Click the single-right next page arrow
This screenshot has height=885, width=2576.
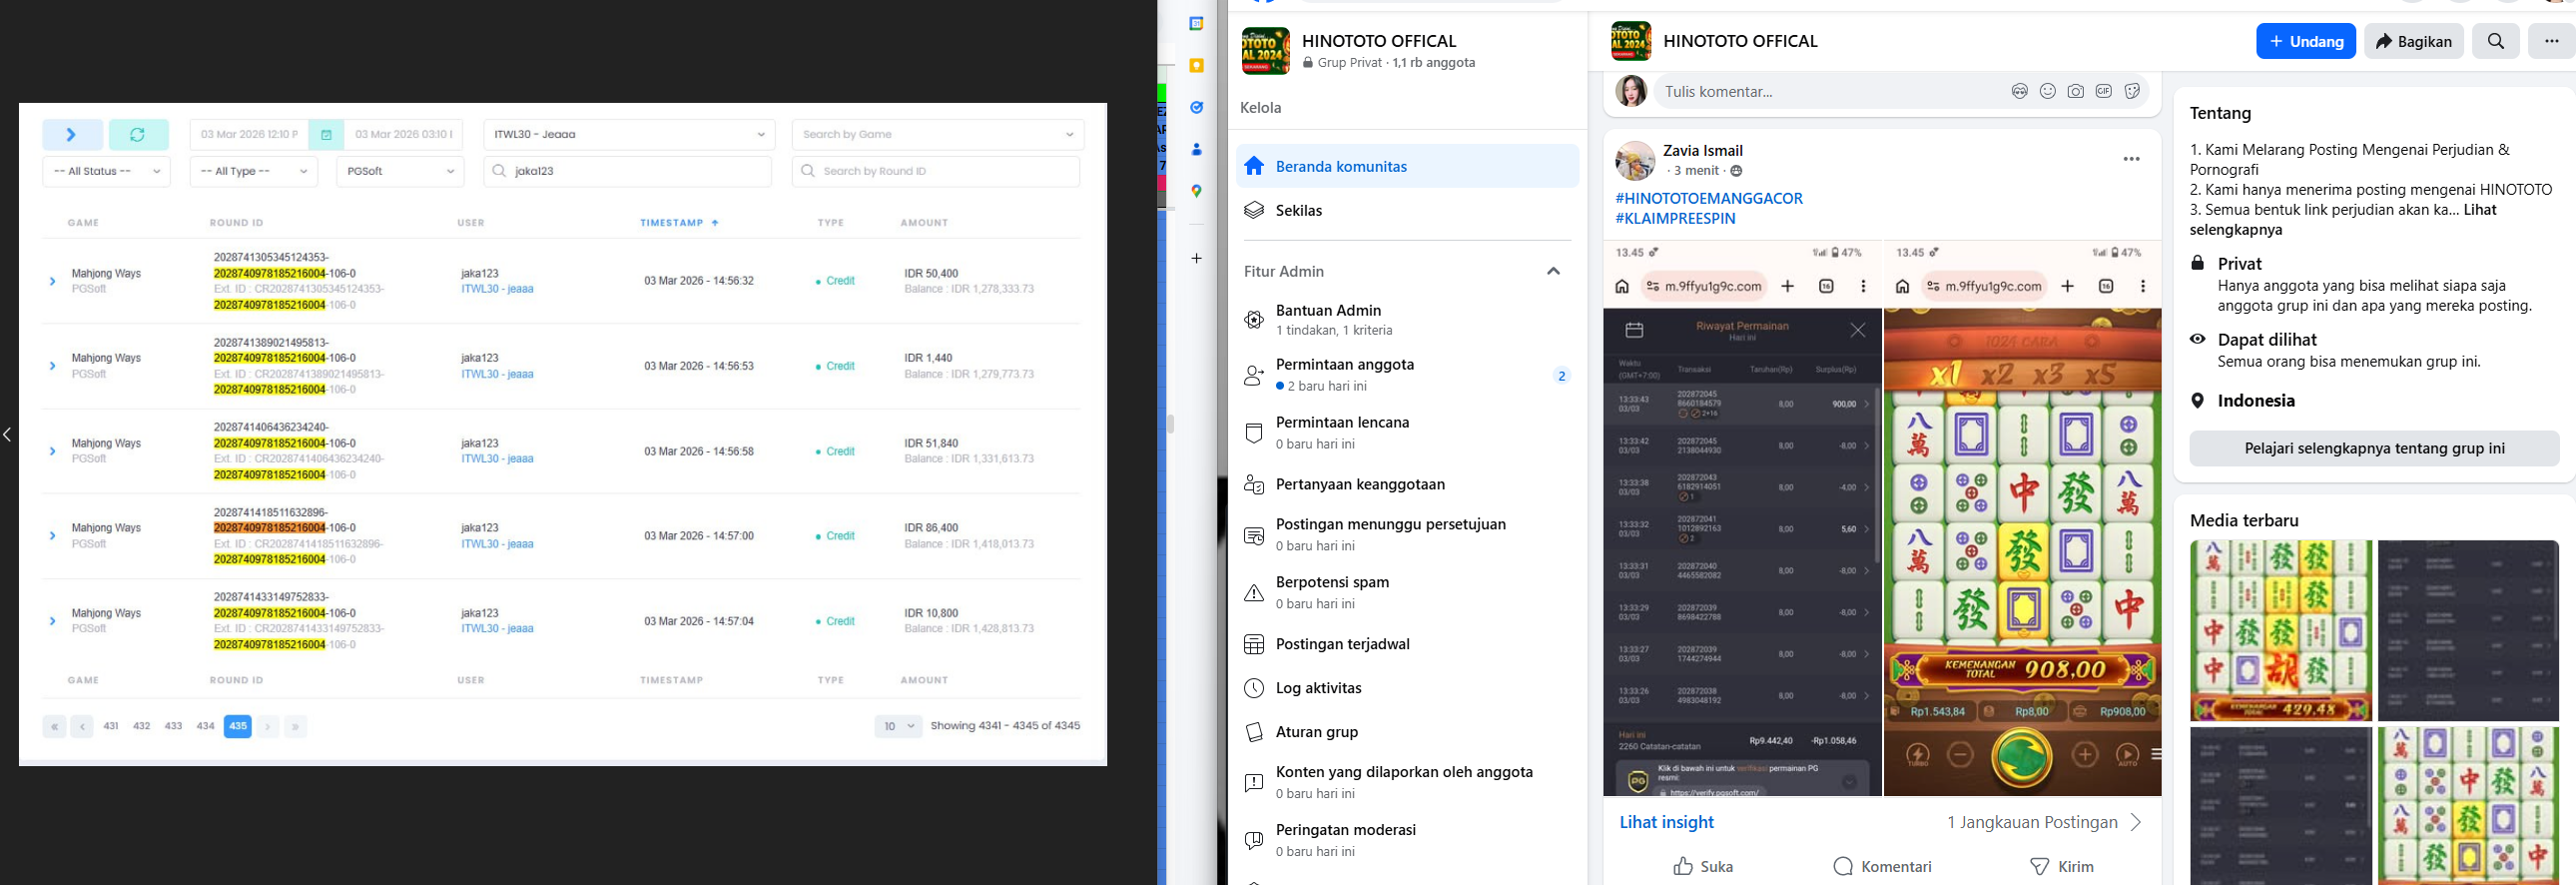click(x=267, y=726)
